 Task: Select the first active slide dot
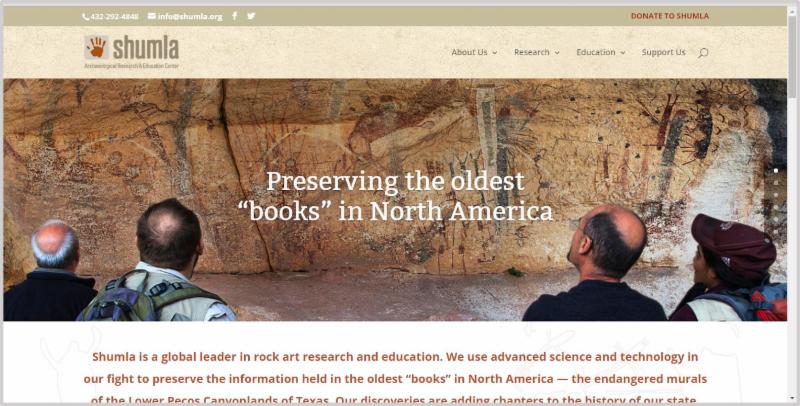776,170
